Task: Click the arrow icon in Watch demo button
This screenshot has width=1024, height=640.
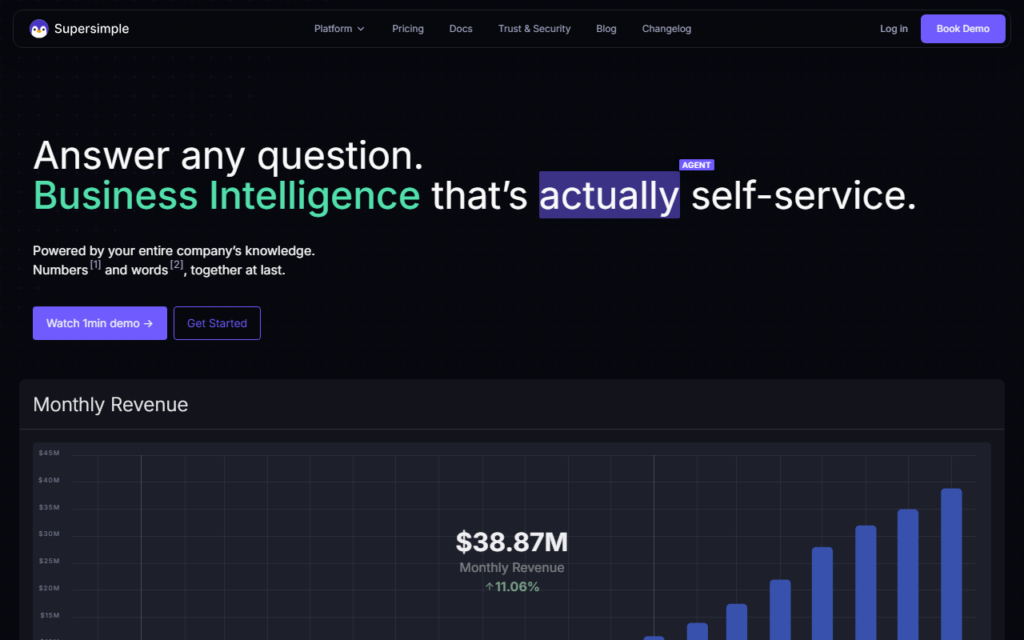Action: click(148, 323)
